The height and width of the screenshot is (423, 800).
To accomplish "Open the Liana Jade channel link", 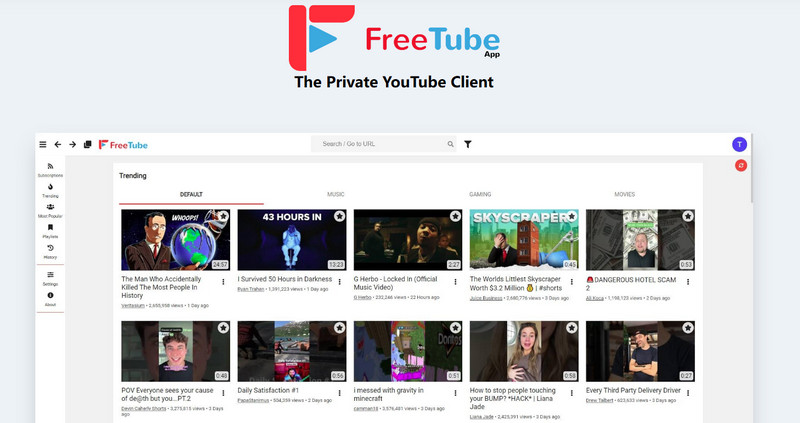I will [x=482, y=417].
